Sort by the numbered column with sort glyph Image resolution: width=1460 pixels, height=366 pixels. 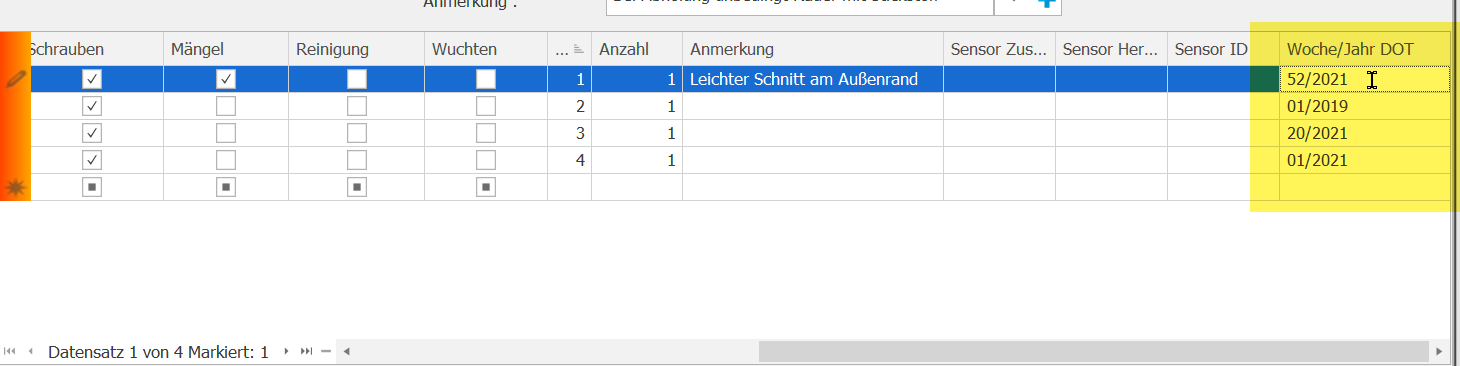tap(570, 49)
